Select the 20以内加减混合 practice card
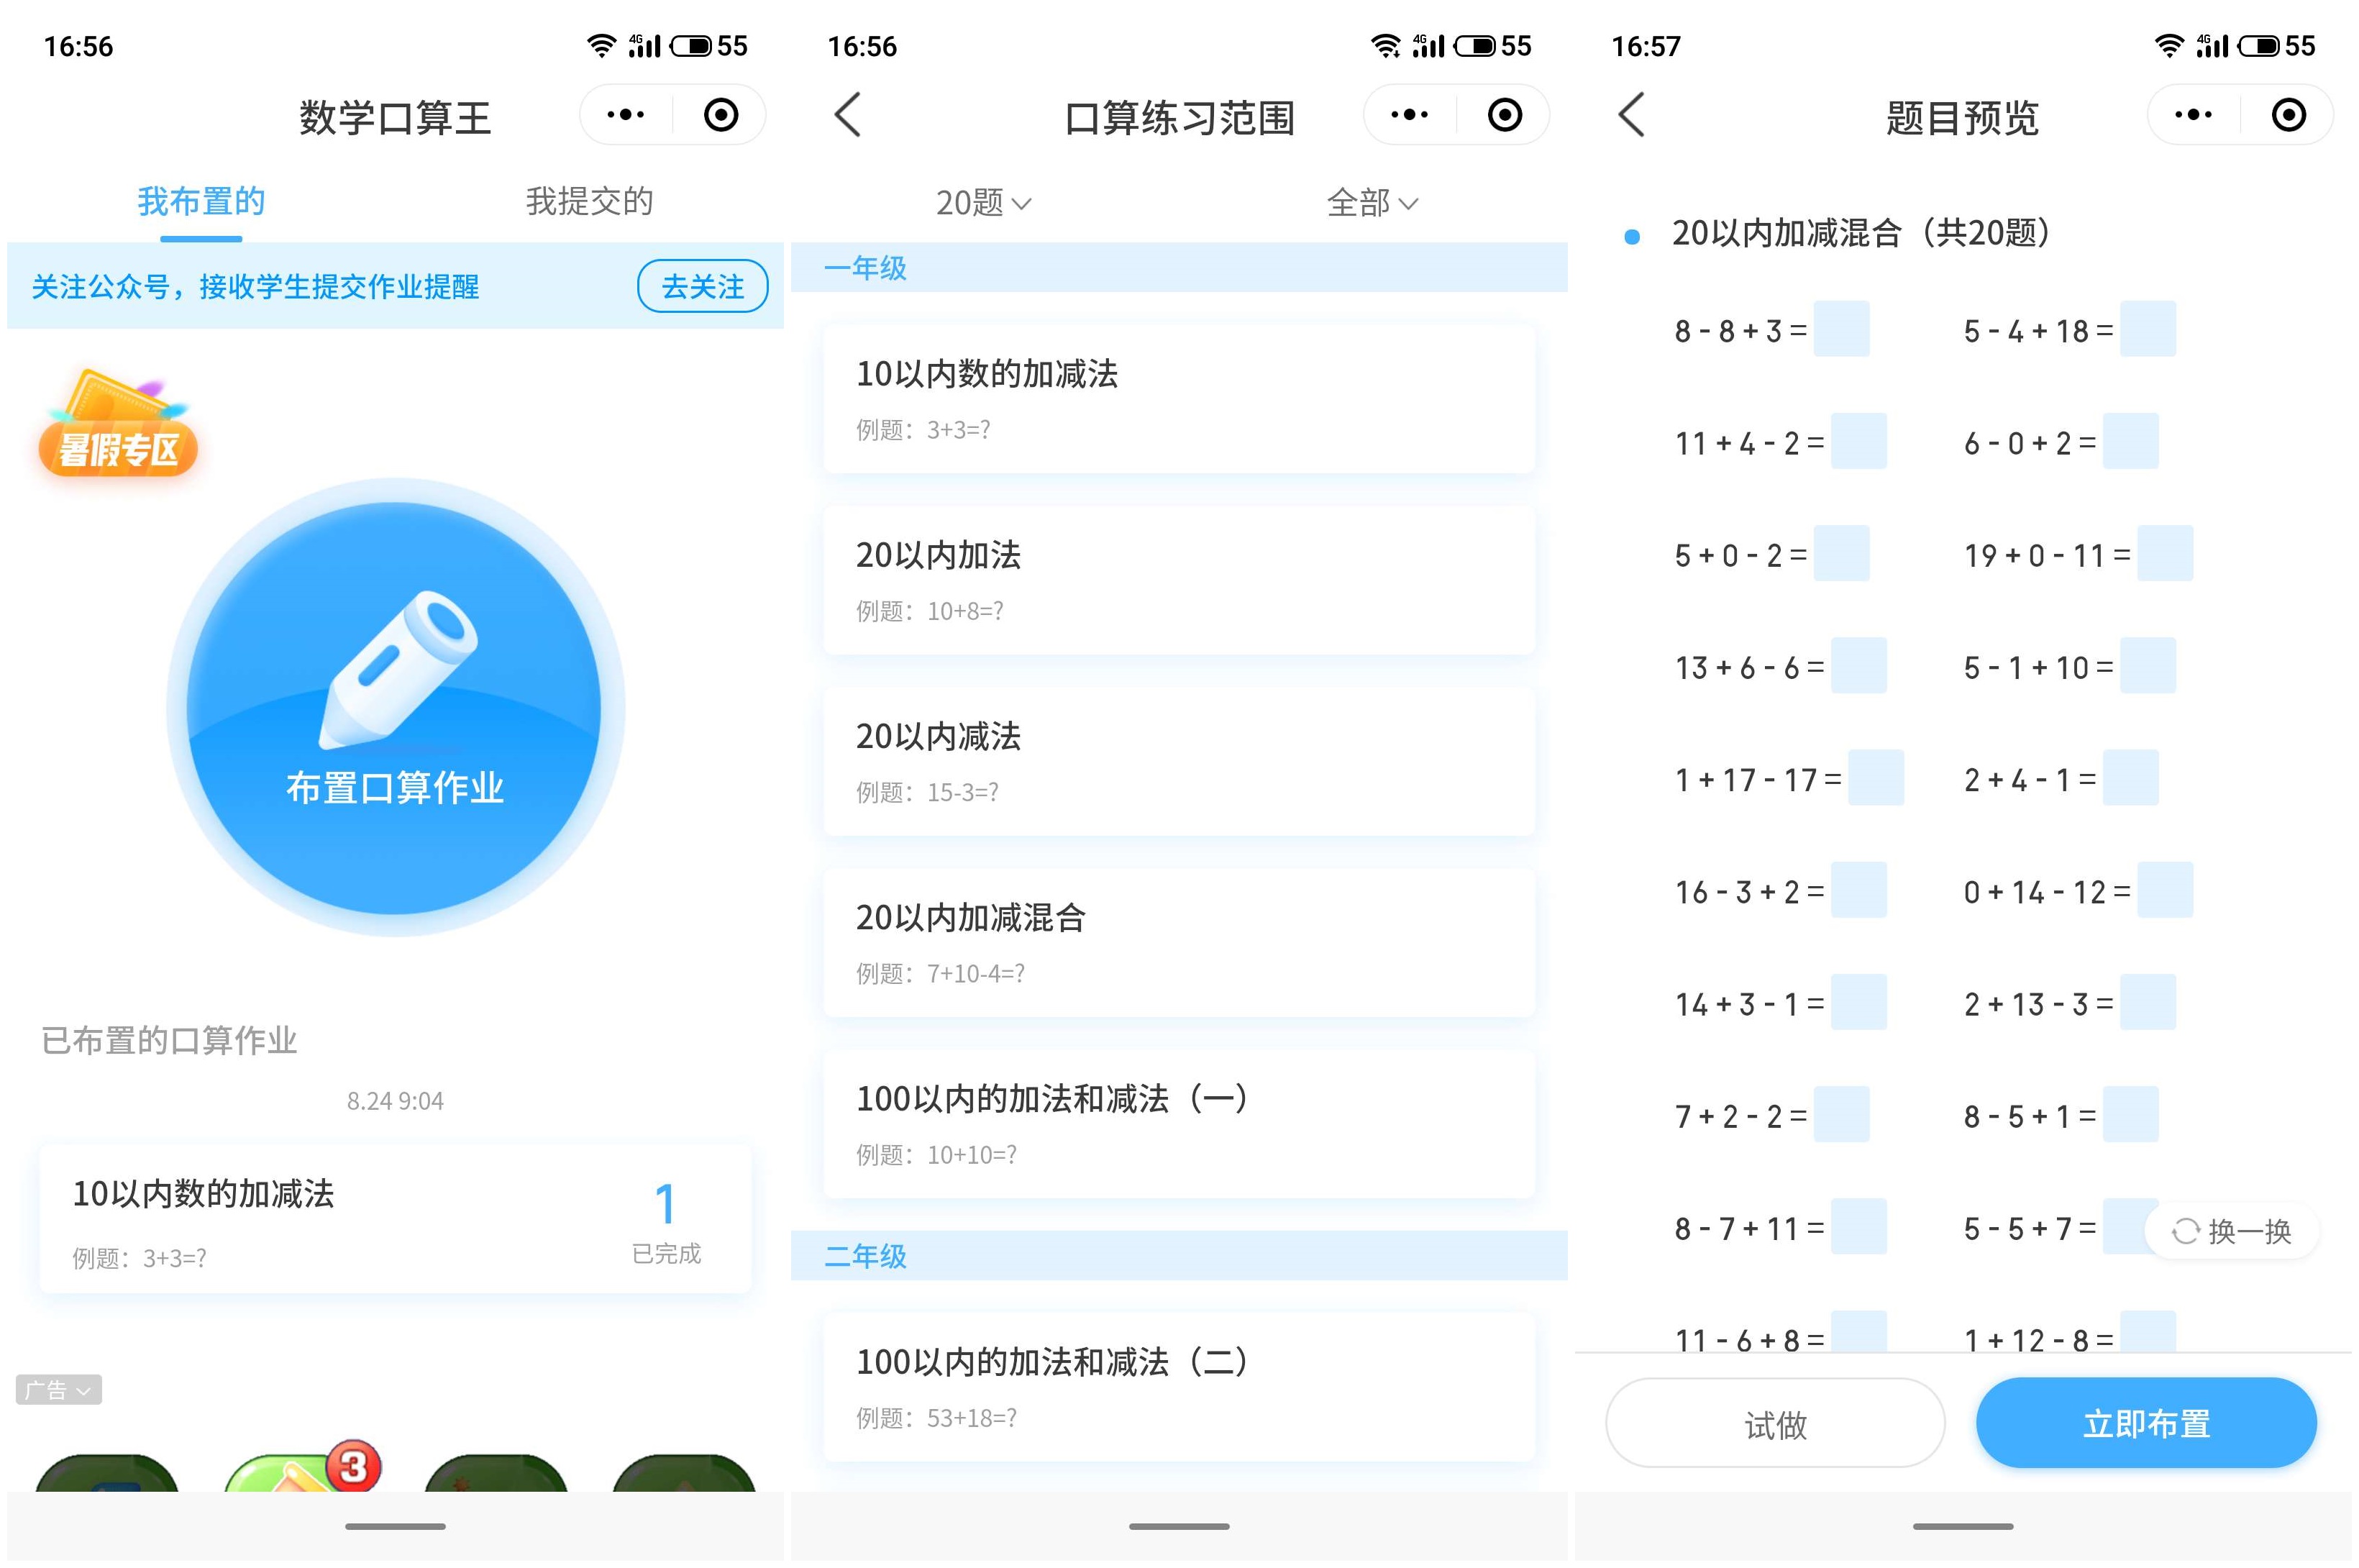Viewport: 2359px width, 1568px height. click(1179, 942)
